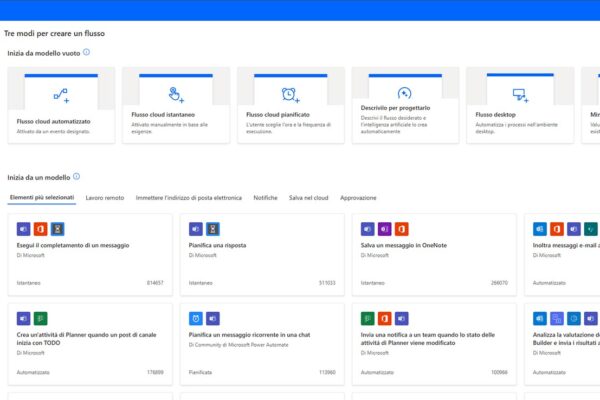
Task: Click the desktop flow monitor icon
Action: [520, 95]
